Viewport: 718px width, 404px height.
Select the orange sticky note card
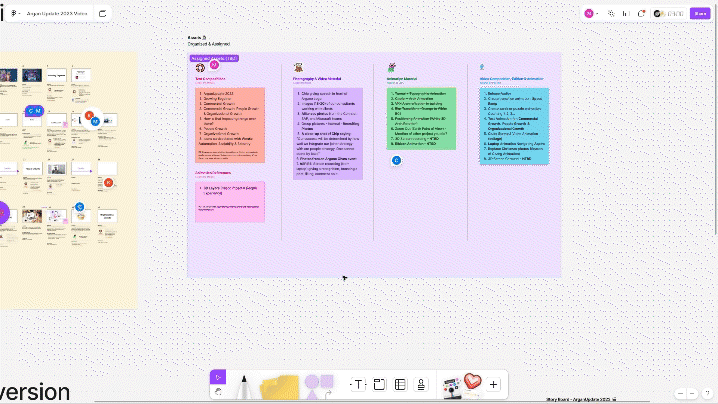point(230,124)
